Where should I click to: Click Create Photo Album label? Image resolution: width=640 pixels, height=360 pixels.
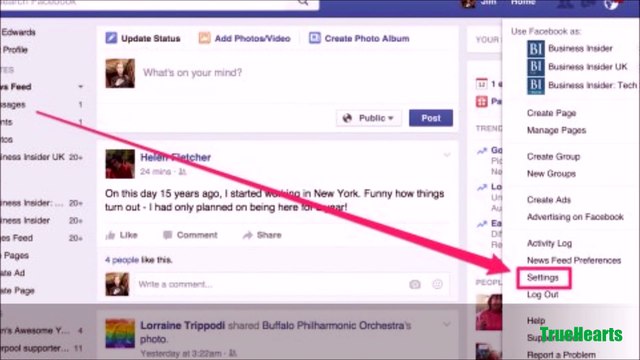point(367,38)
